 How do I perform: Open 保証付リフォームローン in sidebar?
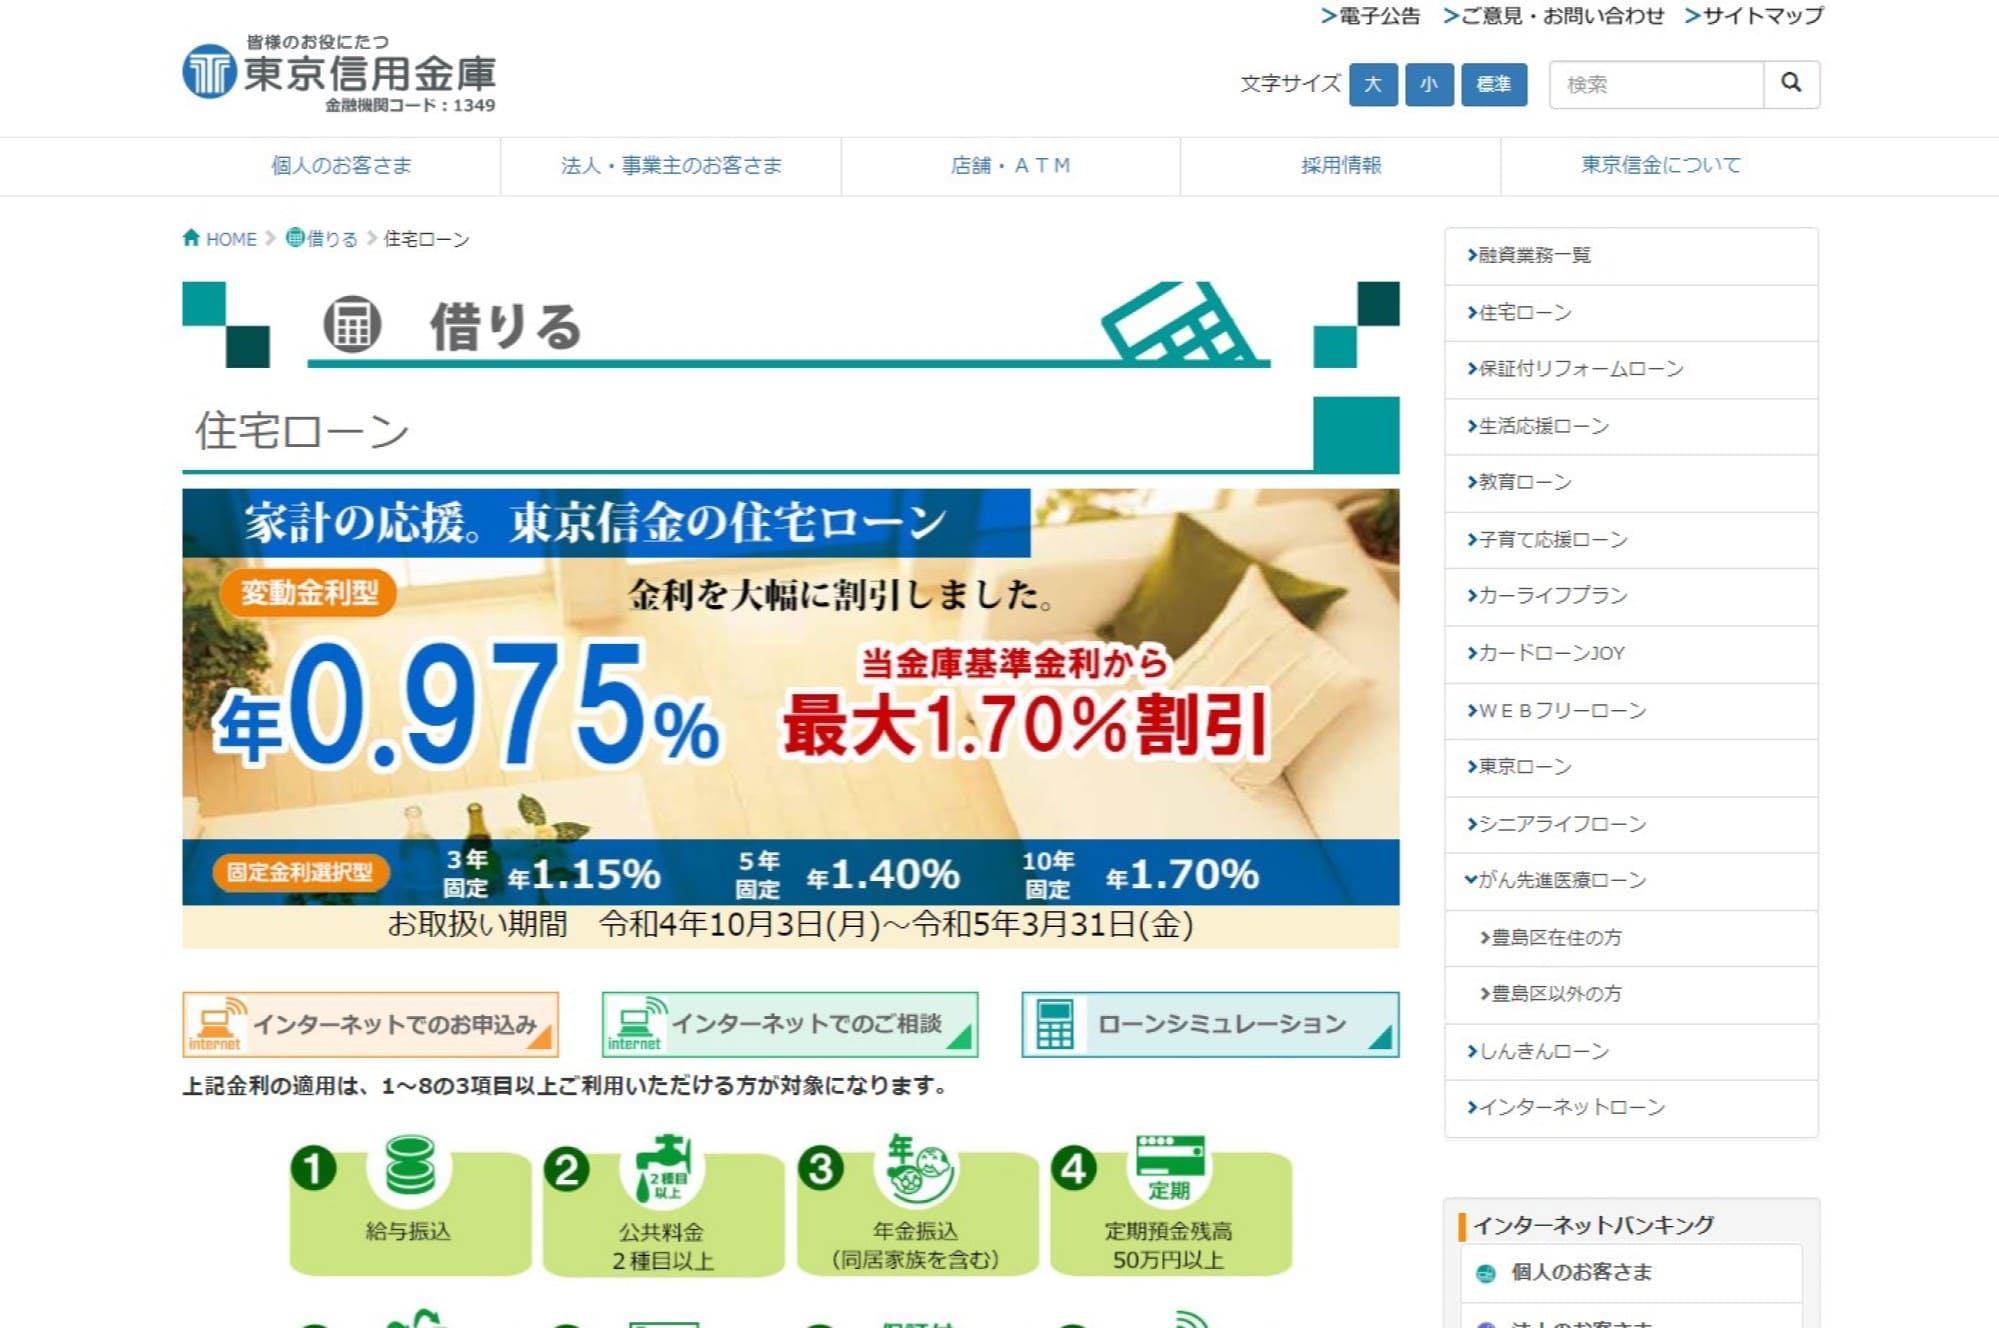pyautogui.click(x=1631, y=369)
